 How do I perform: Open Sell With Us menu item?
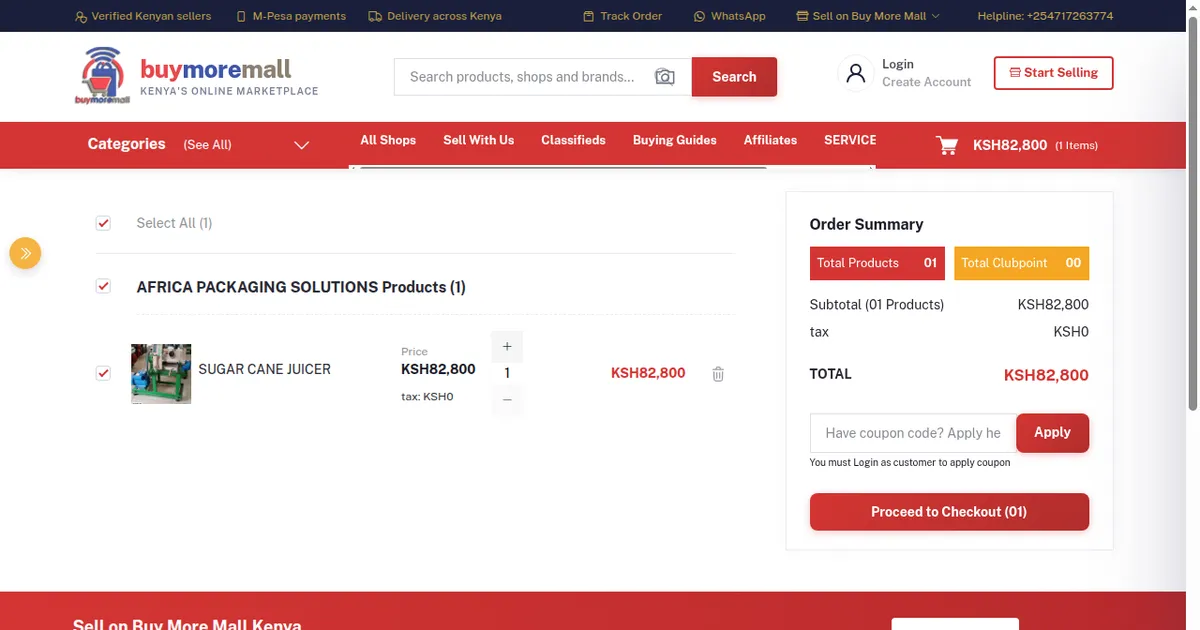point(479,140)
